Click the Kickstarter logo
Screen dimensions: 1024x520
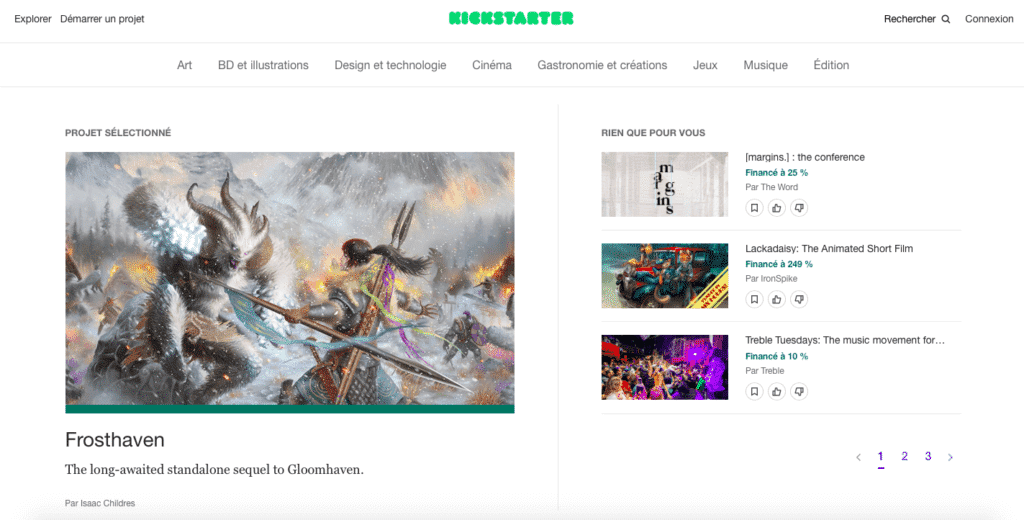point(511,18)
